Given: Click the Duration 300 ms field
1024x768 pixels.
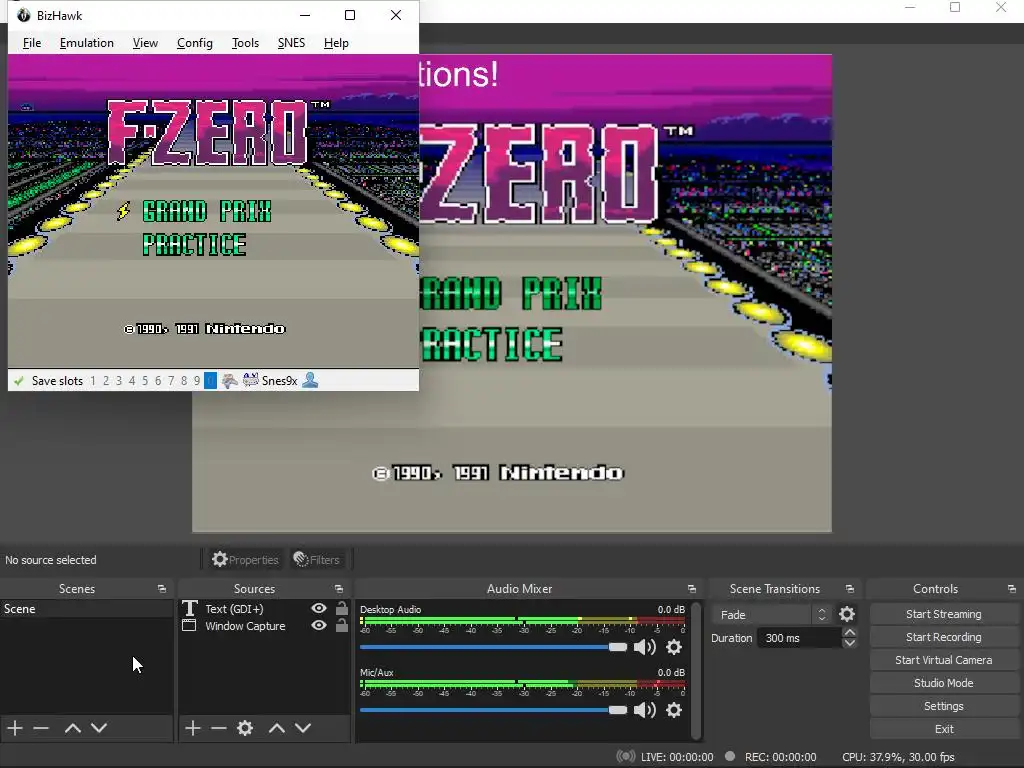Looking at the screenshot, I should (x=800, y=638).
